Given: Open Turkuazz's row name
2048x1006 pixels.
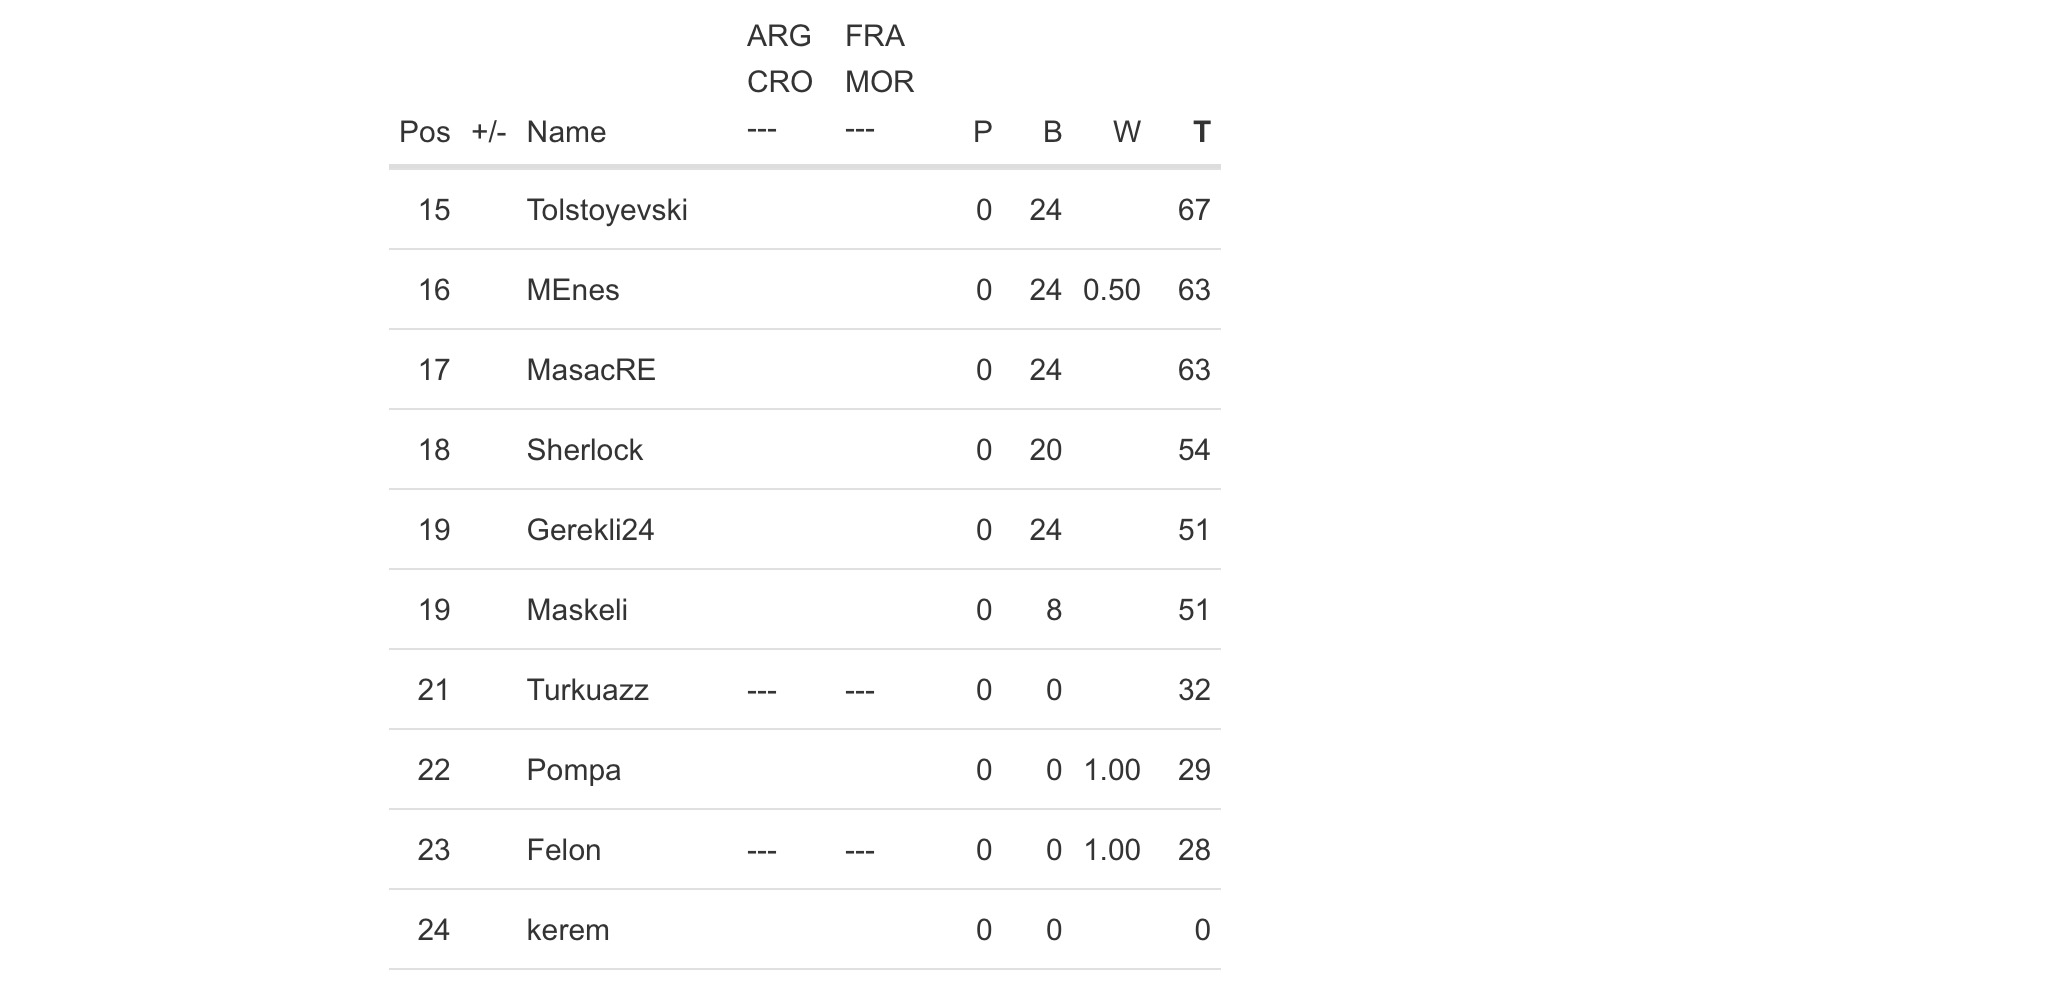Looking at the screenshot, I should point(587,690).
